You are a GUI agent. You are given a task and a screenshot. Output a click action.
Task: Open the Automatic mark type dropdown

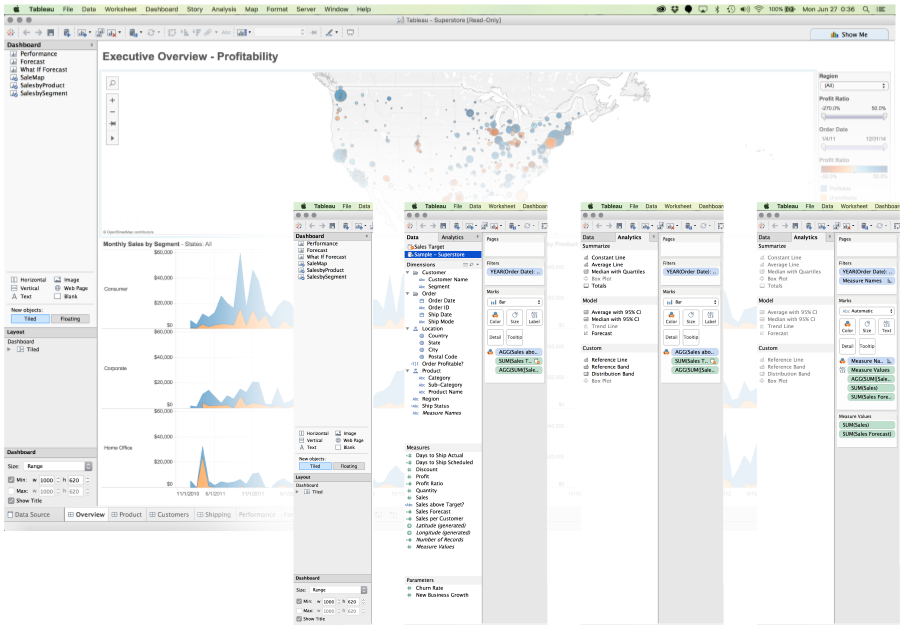click(x=867, y=311)
